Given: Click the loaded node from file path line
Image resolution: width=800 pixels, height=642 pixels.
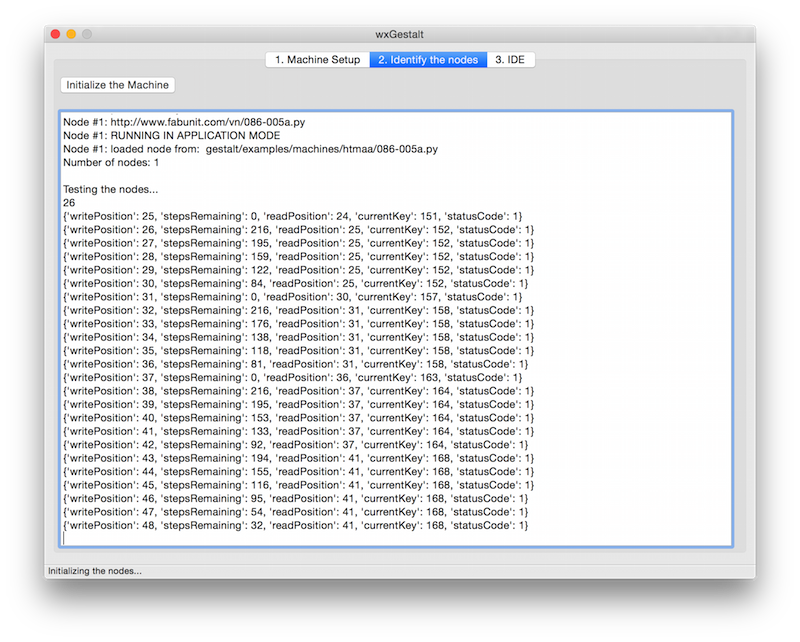Looking at the screenshot, I should pyautogui.click(x=250, y=148).
